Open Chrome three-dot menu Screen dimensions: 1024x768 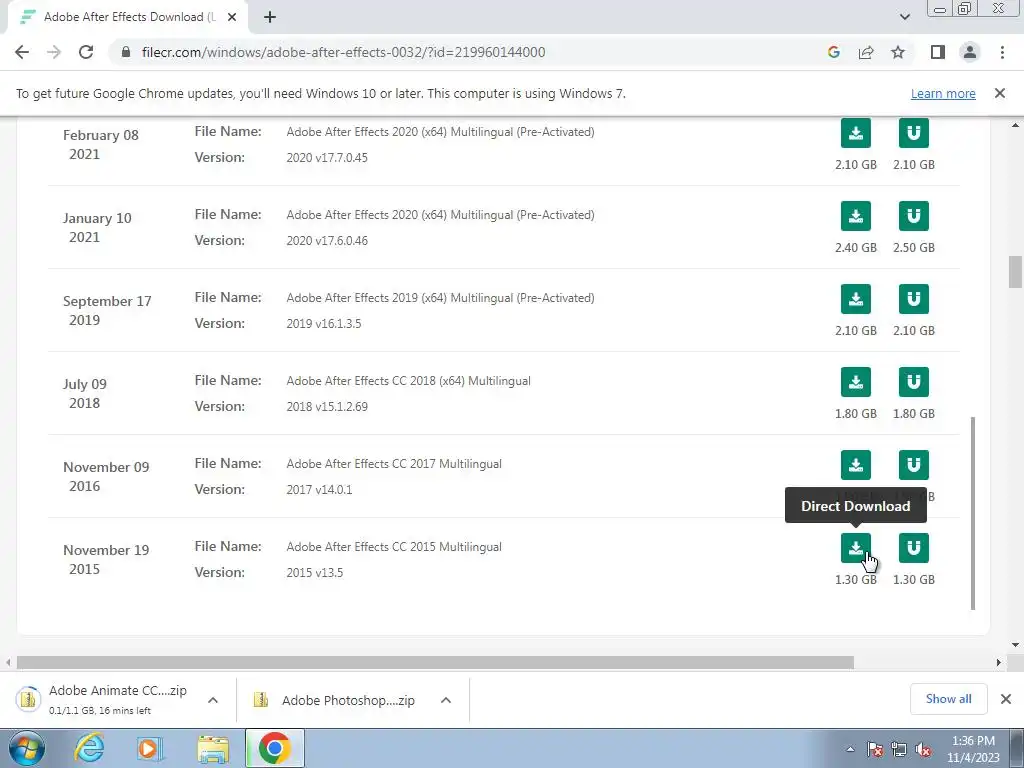coord(1002,52)
